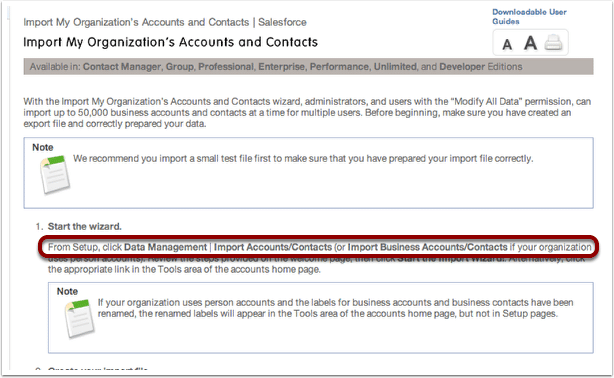The width and height of the screenshot is (614, 378).
Task: Click the notepad icon in person accounts Note
Action: tap(79, 318)
